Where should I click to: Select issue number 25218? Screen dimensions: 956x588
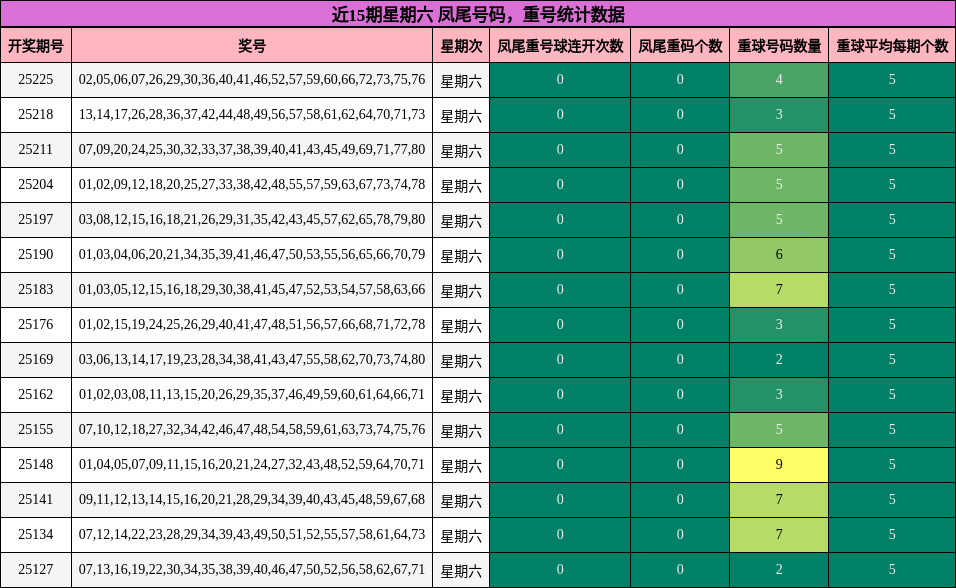35,114
